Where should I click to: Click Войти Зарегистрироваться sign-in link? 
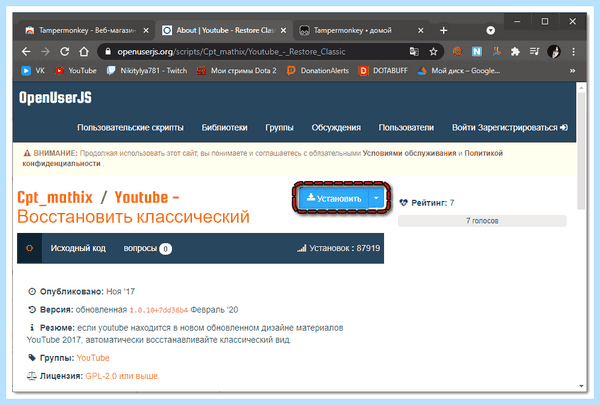[x=510, y=127]
